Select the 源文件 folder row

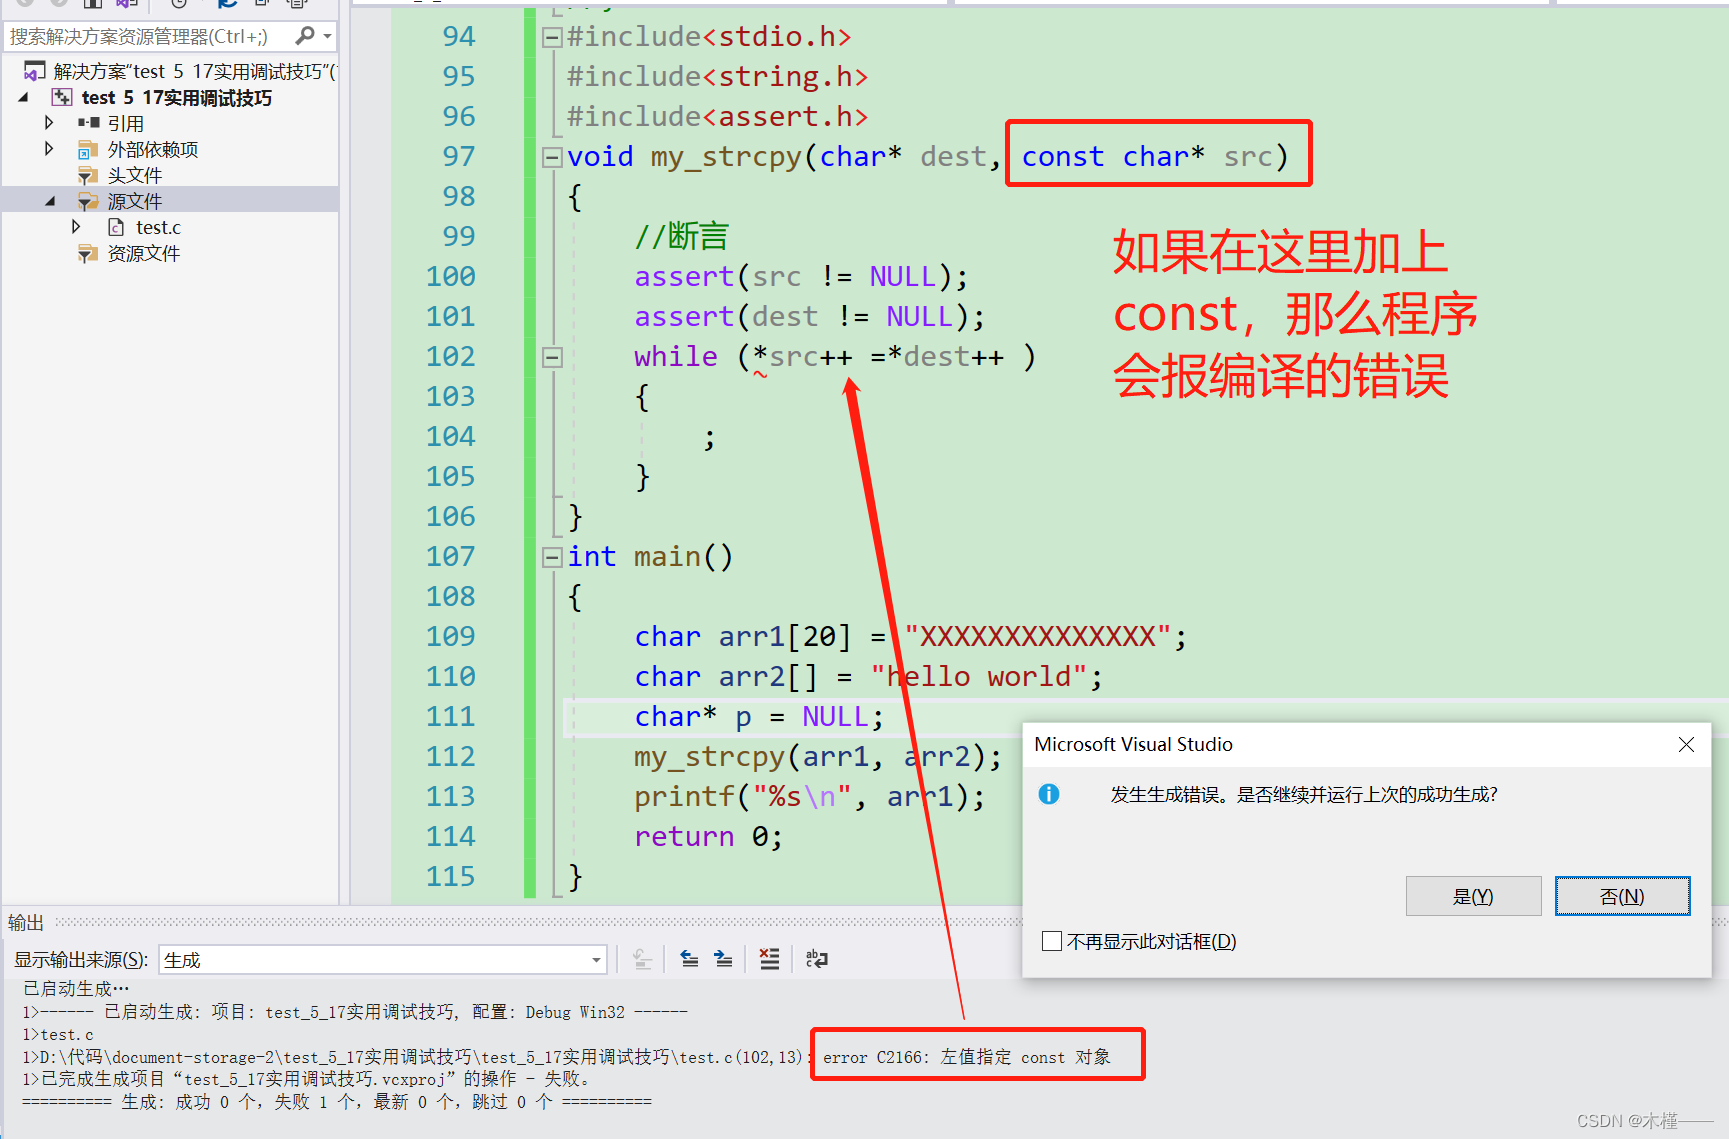point(170,201)
